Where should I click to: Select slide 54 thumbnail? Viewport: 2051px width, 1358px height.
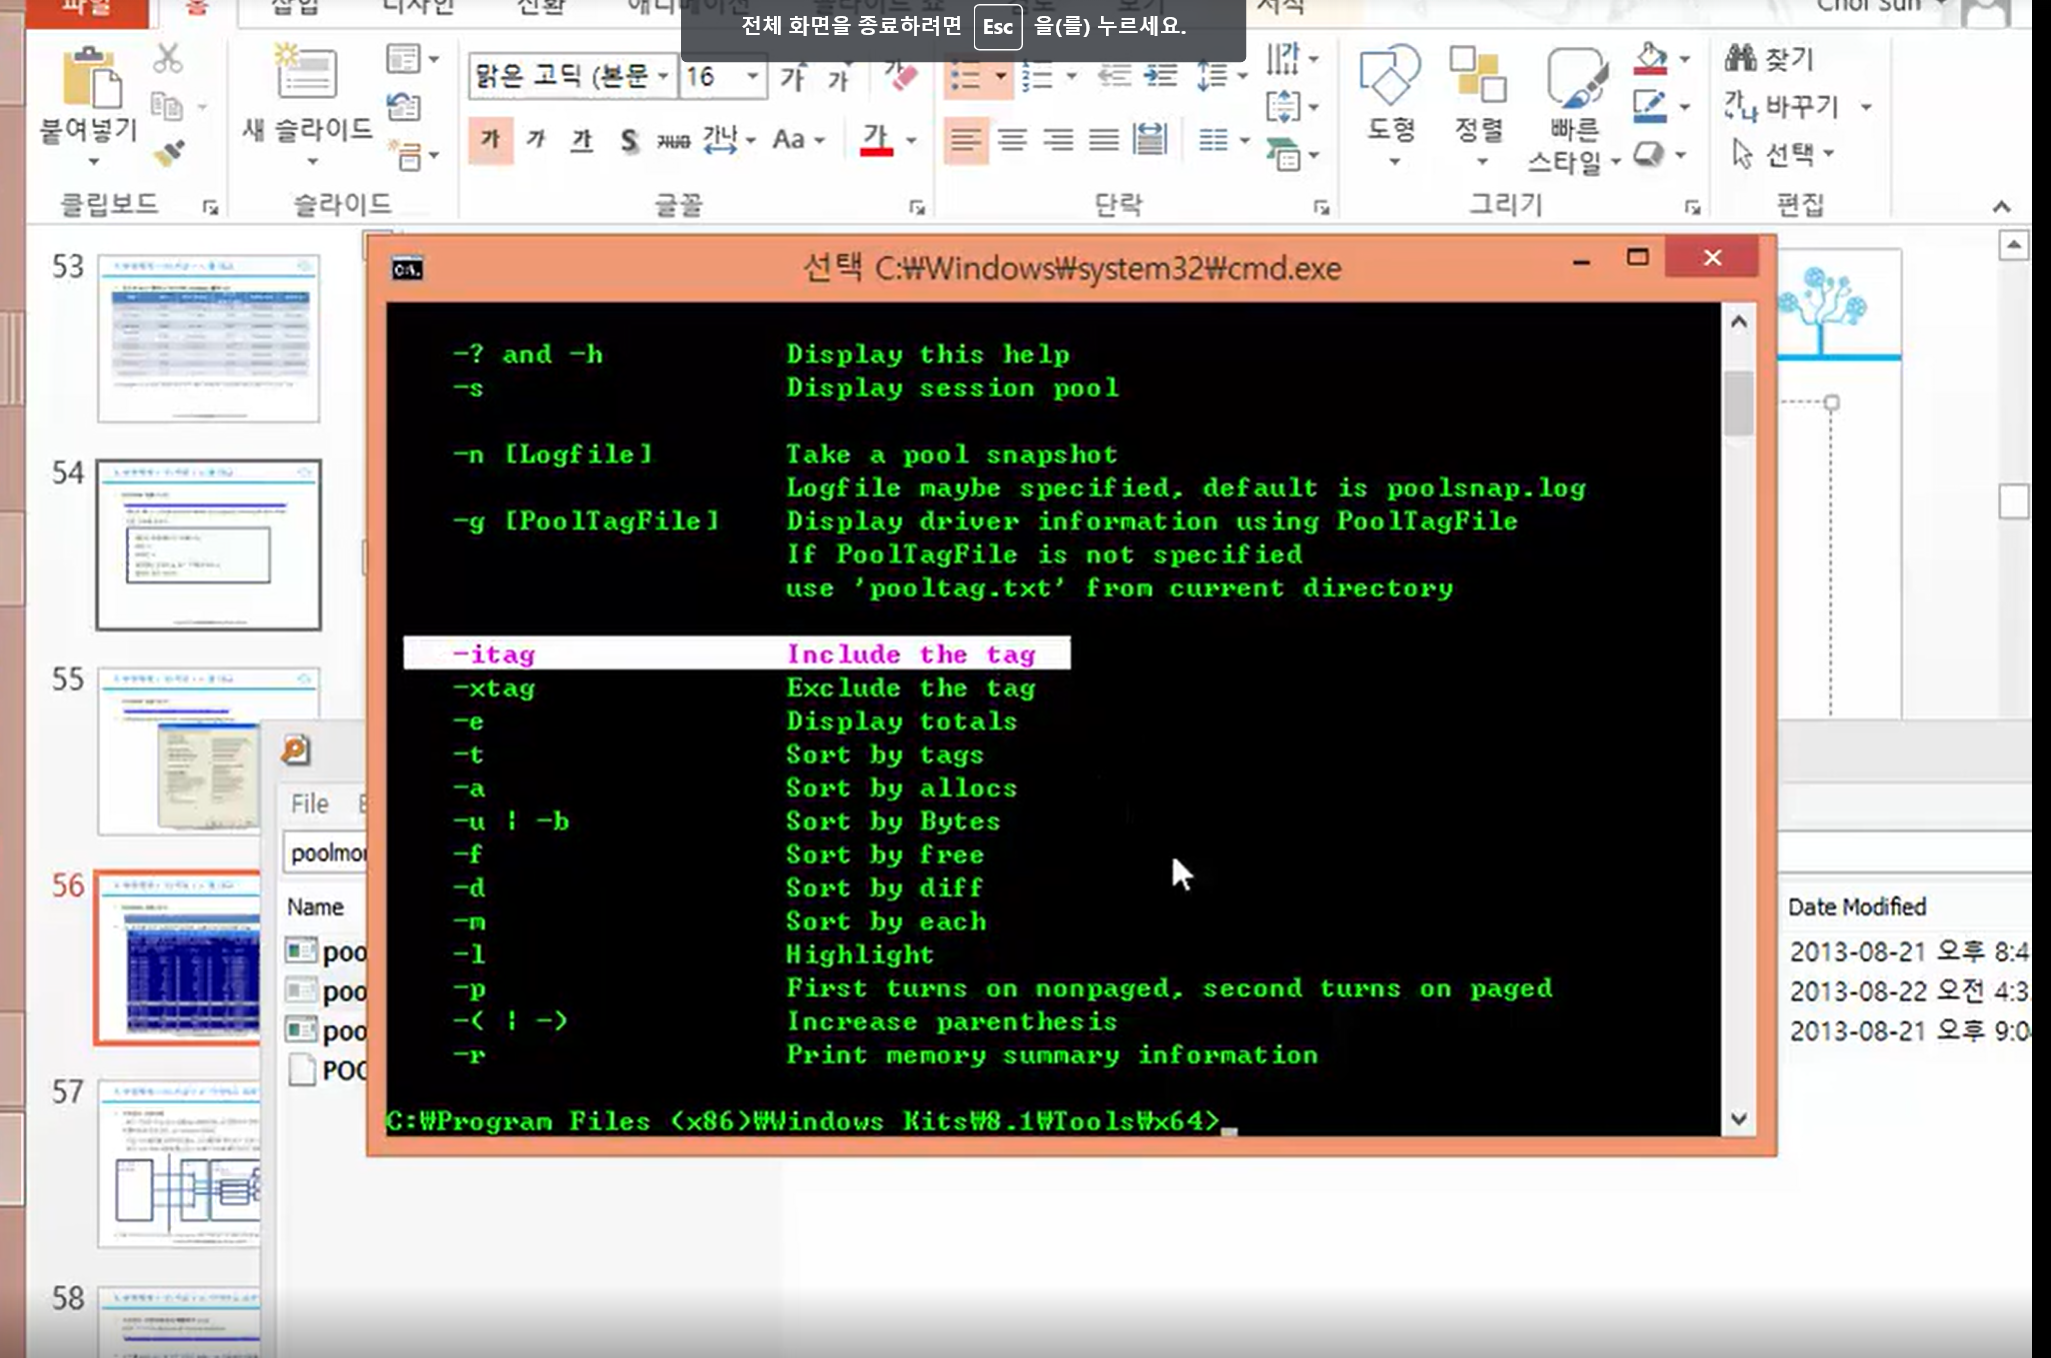point(208,544)
